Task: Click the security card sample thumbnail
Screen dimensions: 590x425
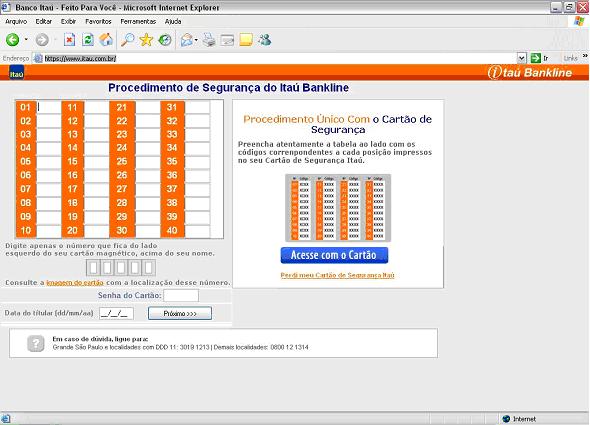Action: 338,208
